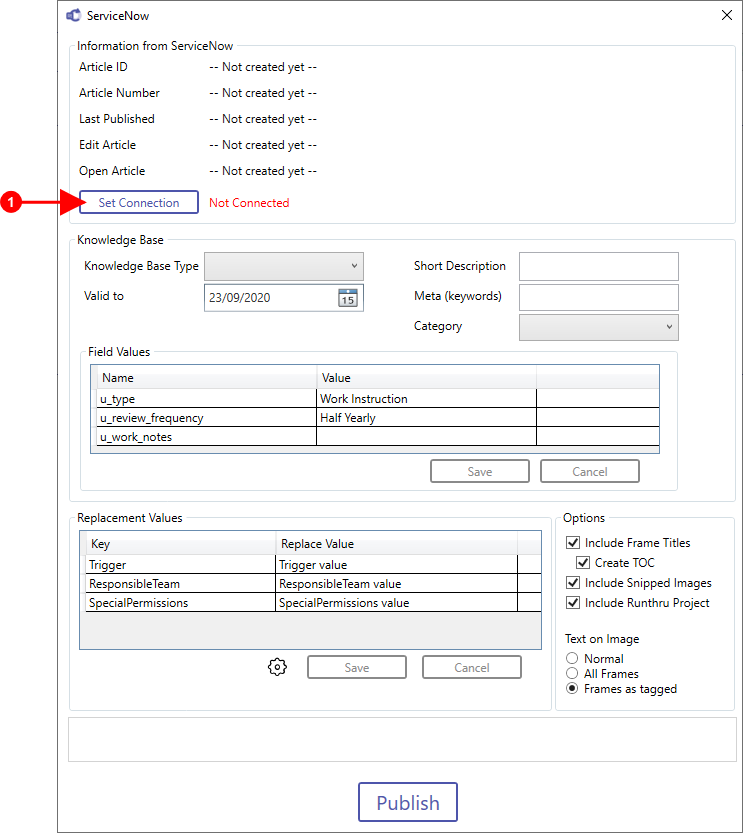This screenshot has width=743, height=833.
Task: Click the Key column header
Action: pos(181,543)
